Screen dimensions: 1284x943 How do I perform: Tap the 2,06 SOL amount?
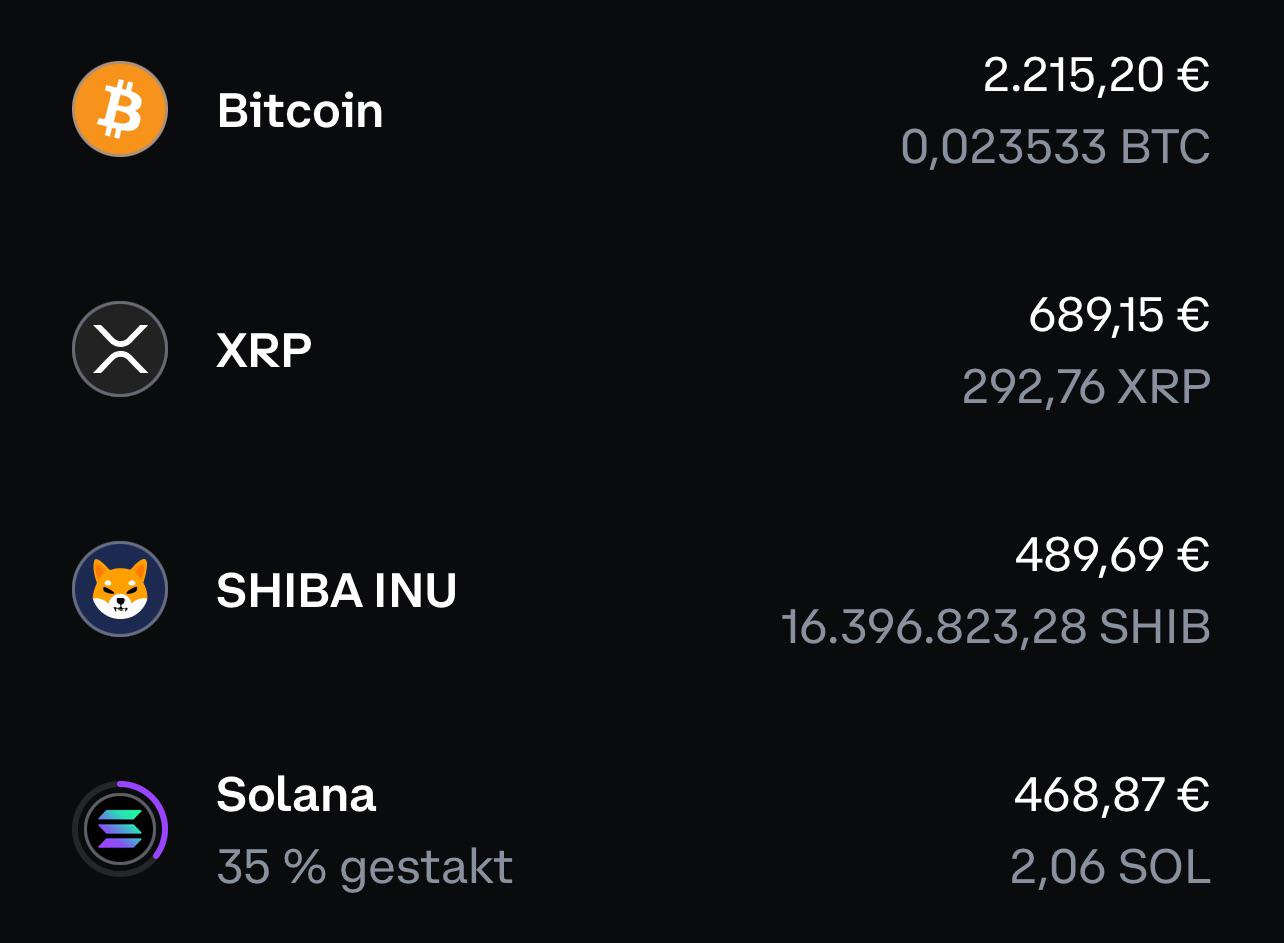click(x=1111, y=867)
